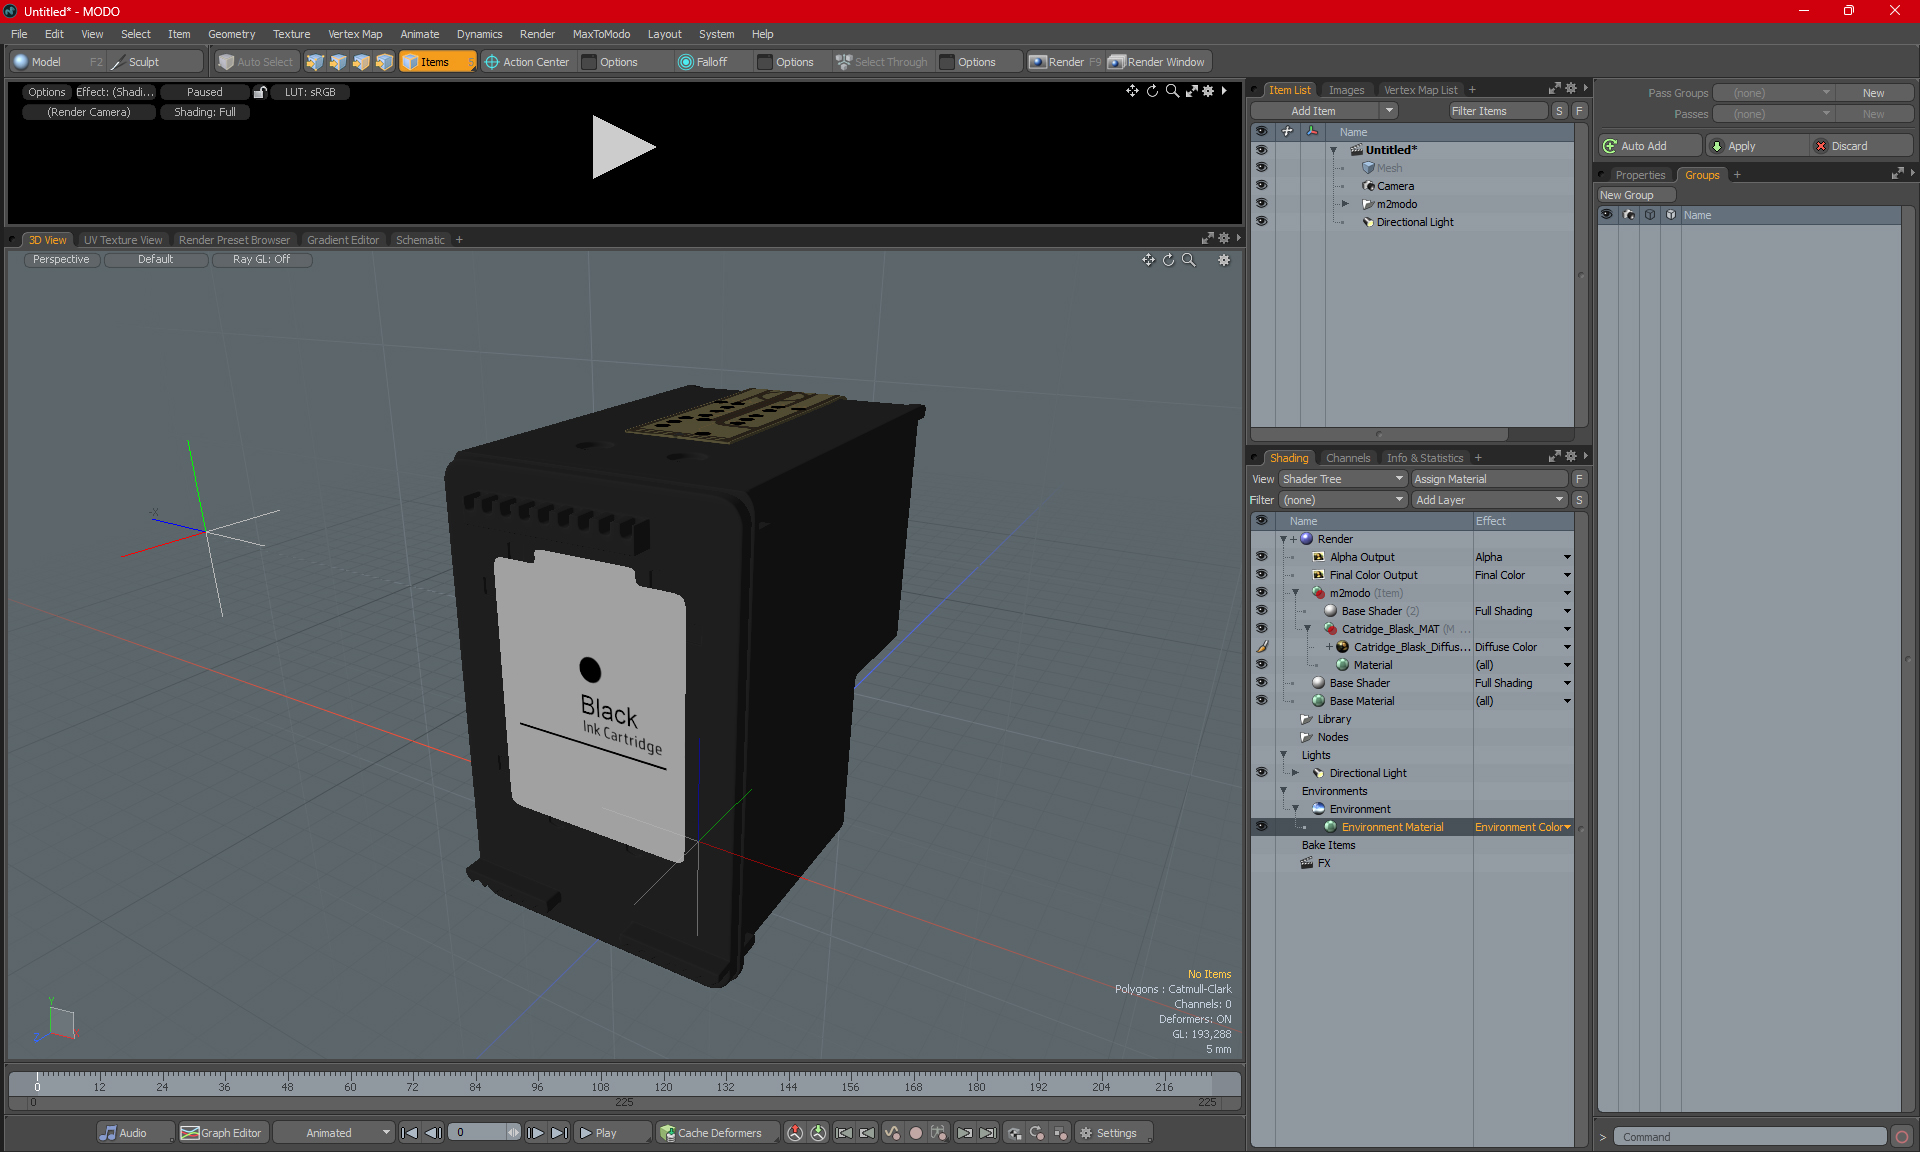Zoom tool icon in 3D viewport
Viewport: 1920px width, 1152px height.
(1189, 260)
